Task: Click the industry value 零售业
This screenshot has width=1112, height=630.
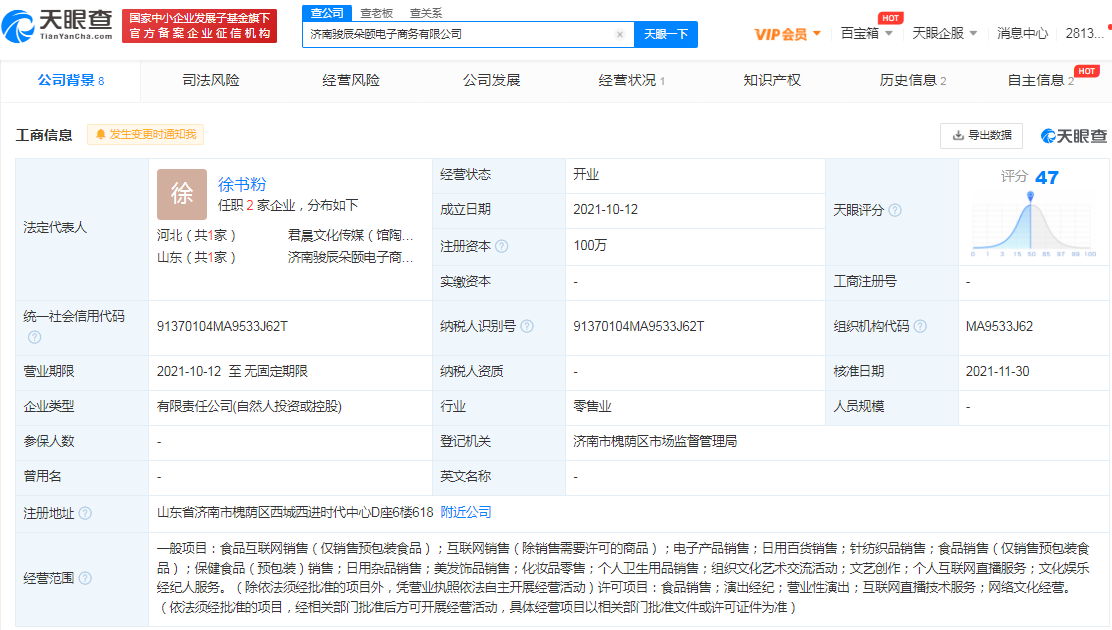Action: pos(592,407)
